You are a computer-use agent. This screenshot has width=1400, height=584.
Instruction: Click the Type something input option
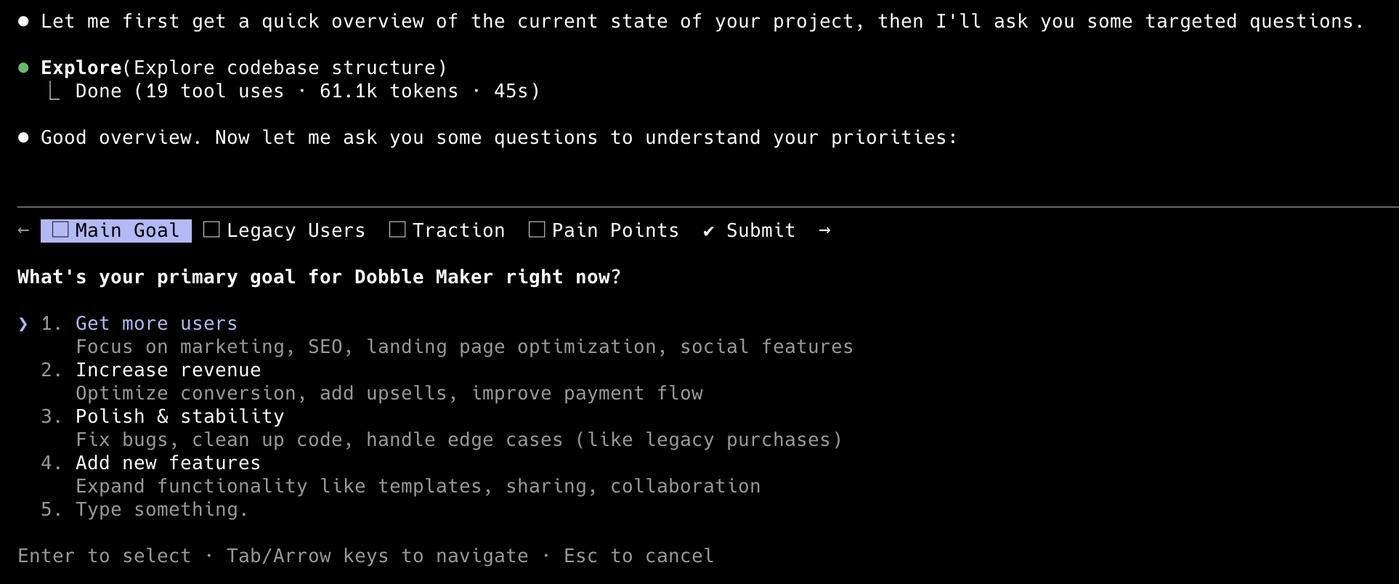pos(162,510)
